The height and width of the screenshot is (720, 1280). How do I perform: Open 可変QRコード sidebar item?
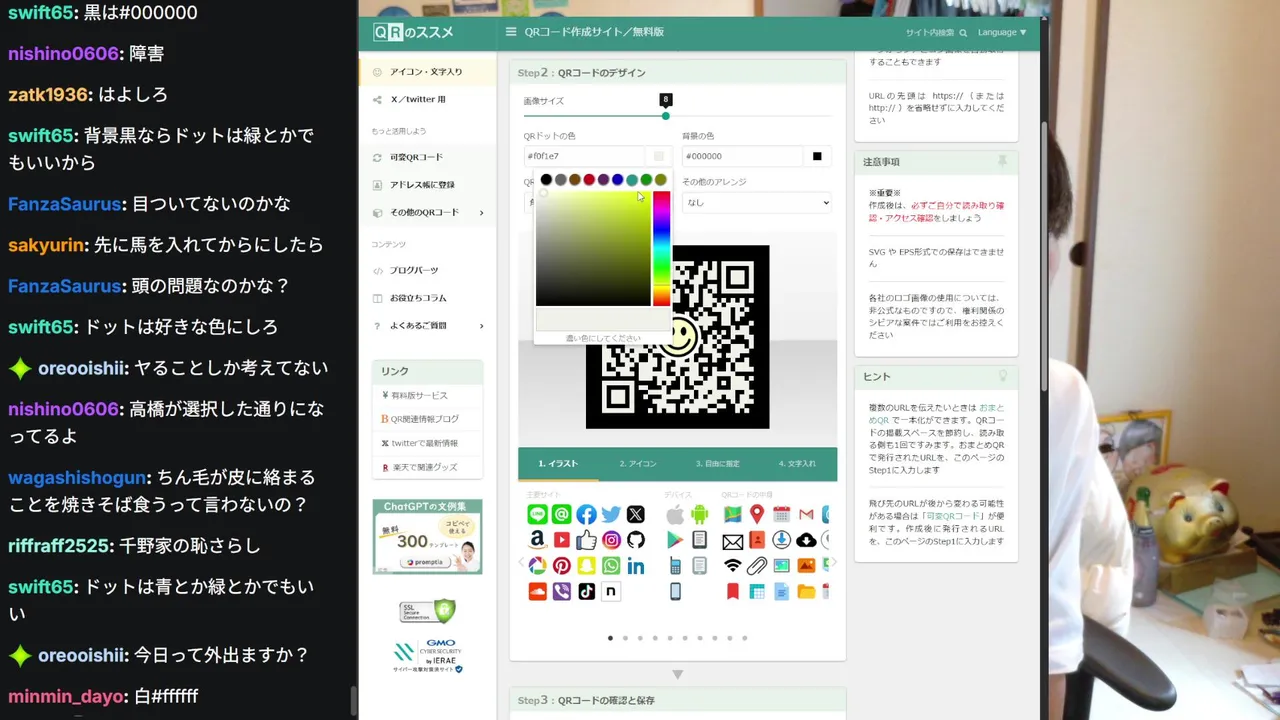coord(428,157)
